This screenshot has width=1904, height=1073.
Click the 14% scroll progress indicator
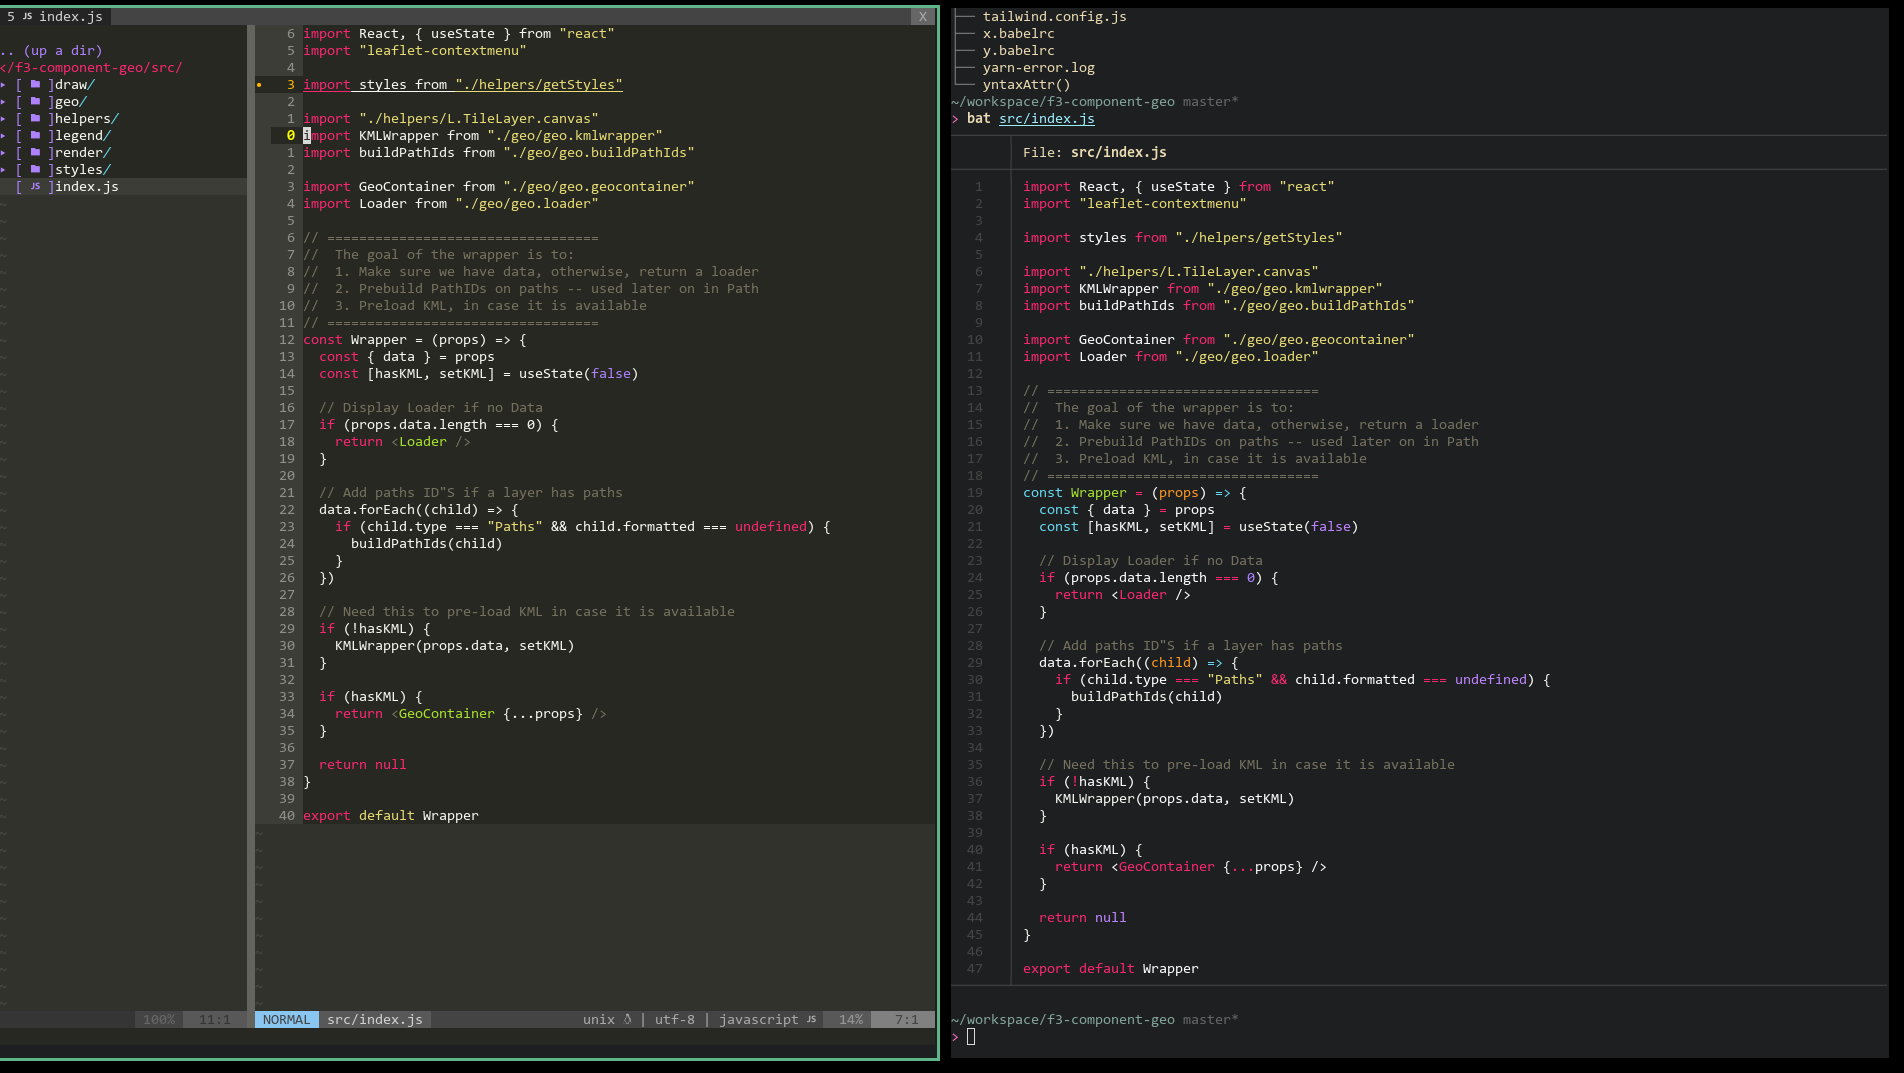click(849, 1019)
